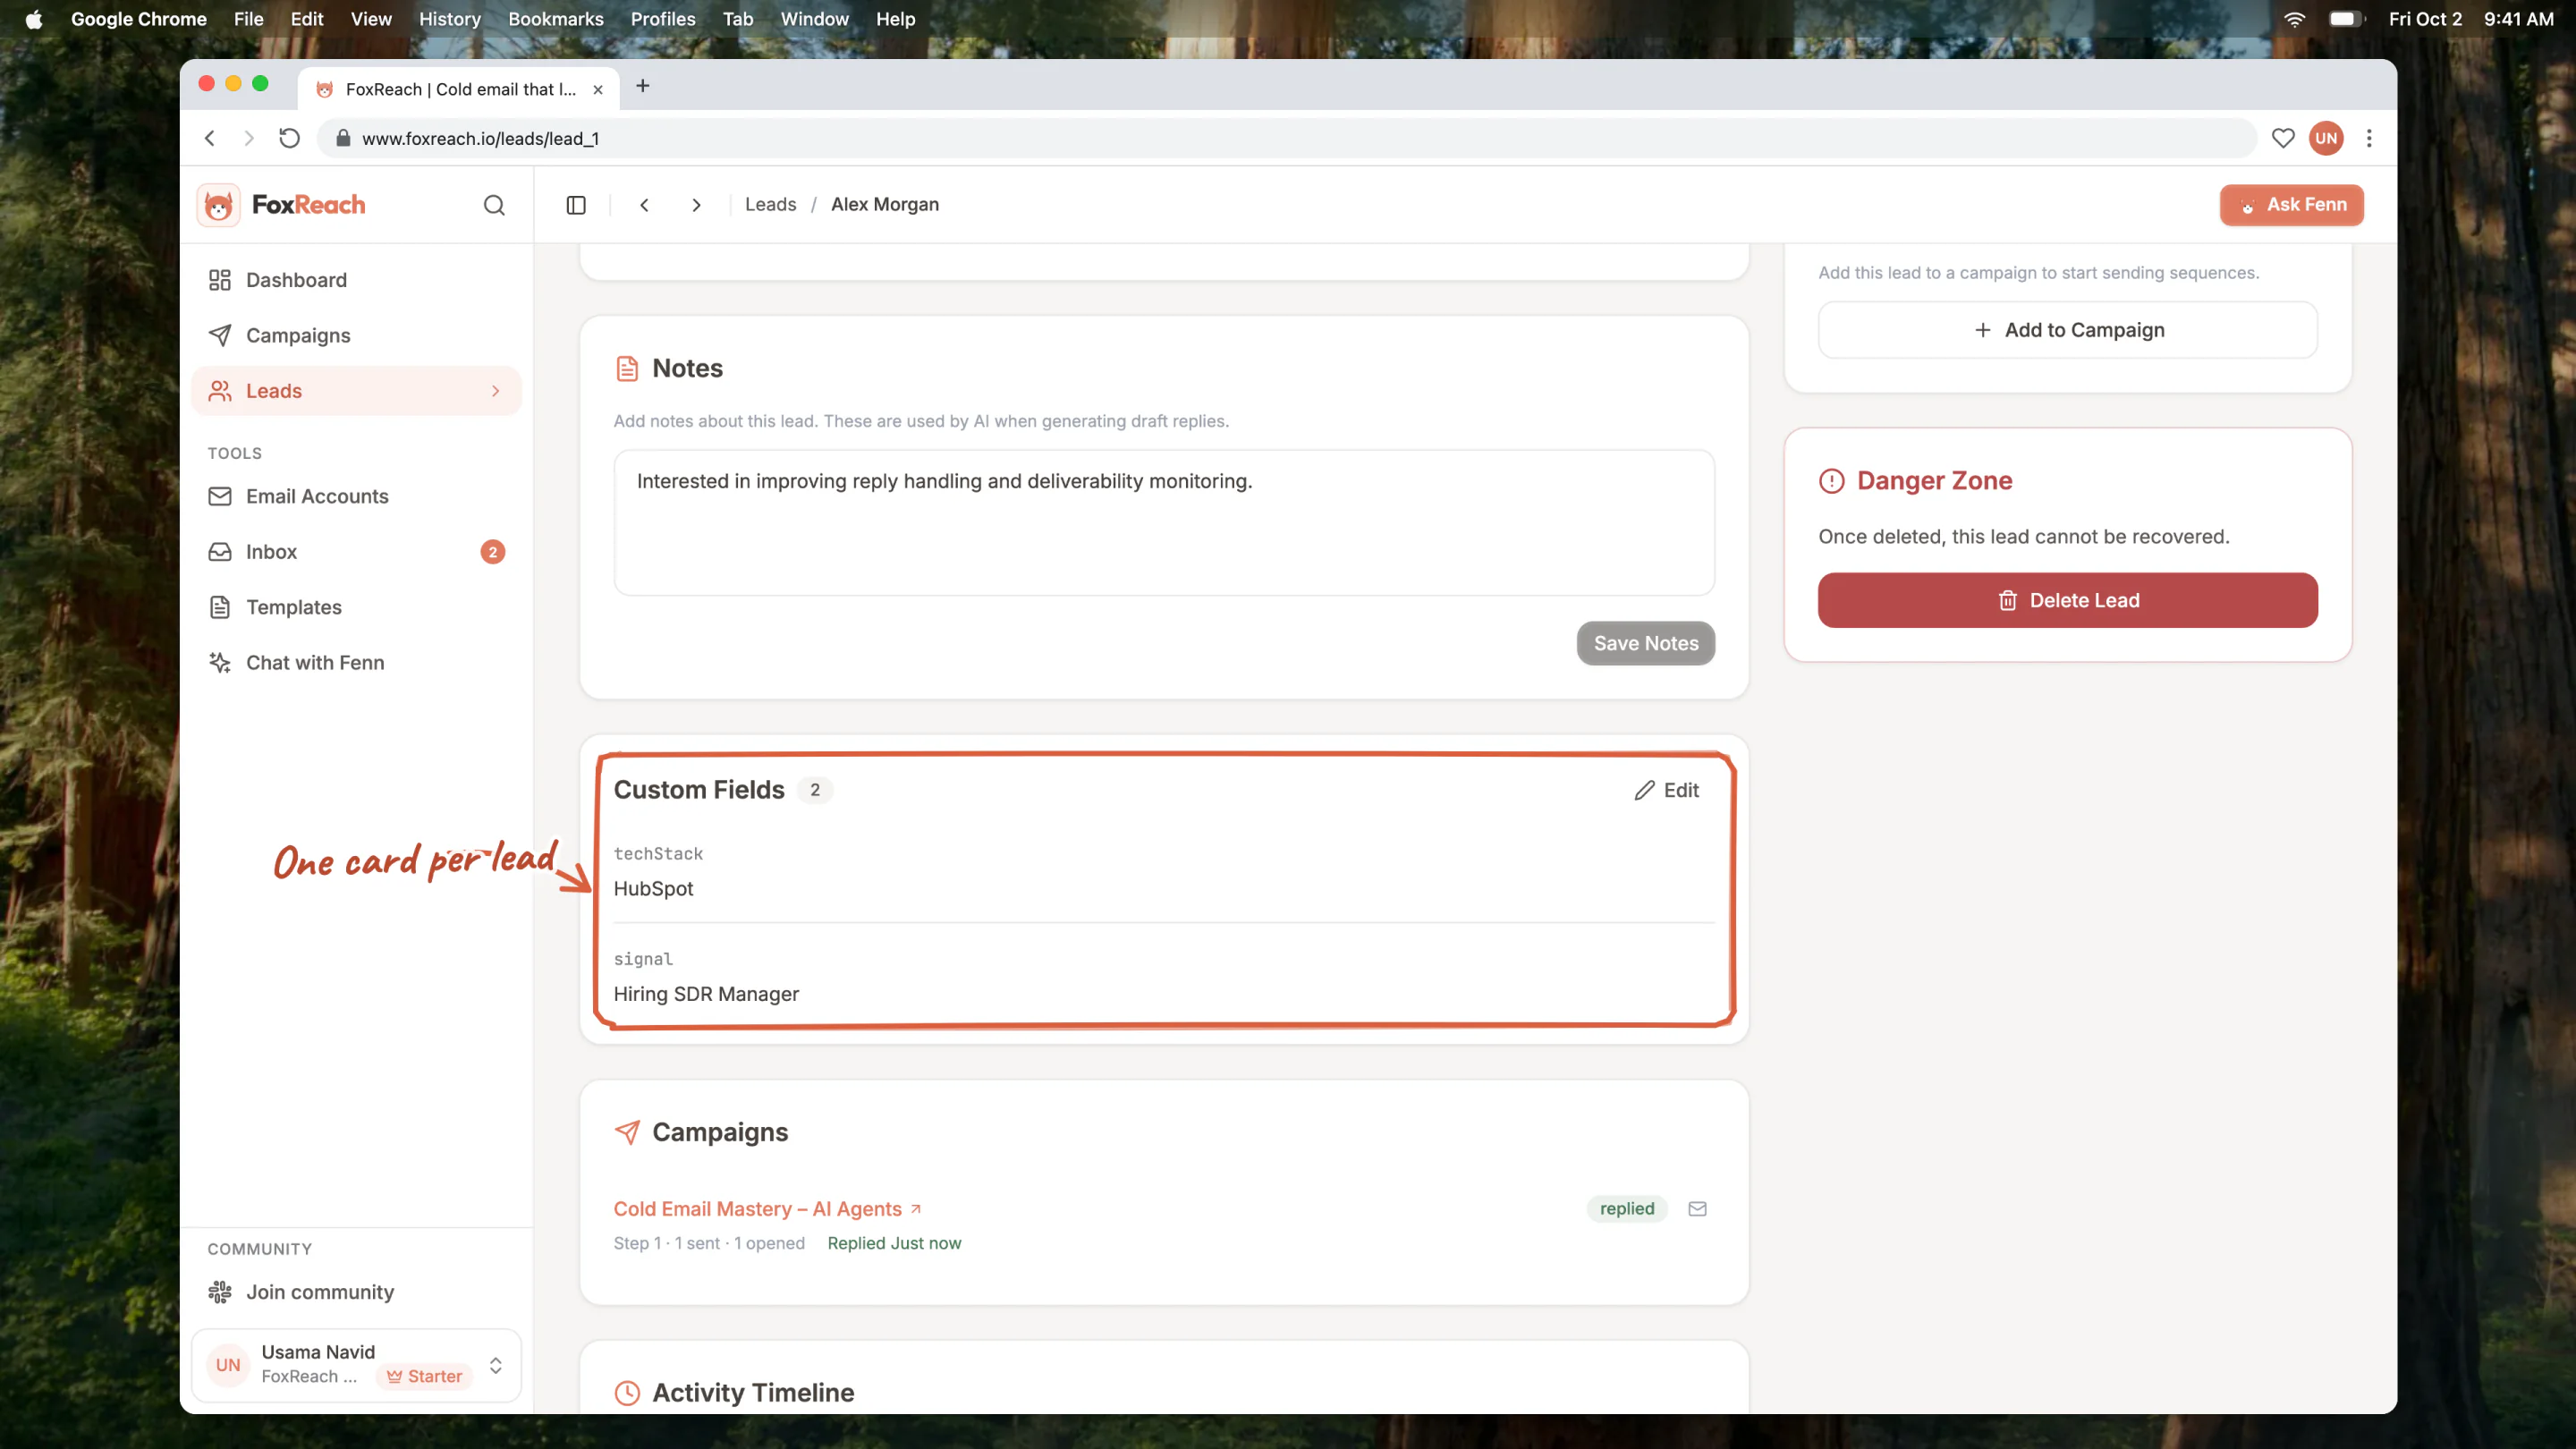Close the FoxReach browser tab
Viewport: 2576px width, 1449px height.
(x=598, y=89)
